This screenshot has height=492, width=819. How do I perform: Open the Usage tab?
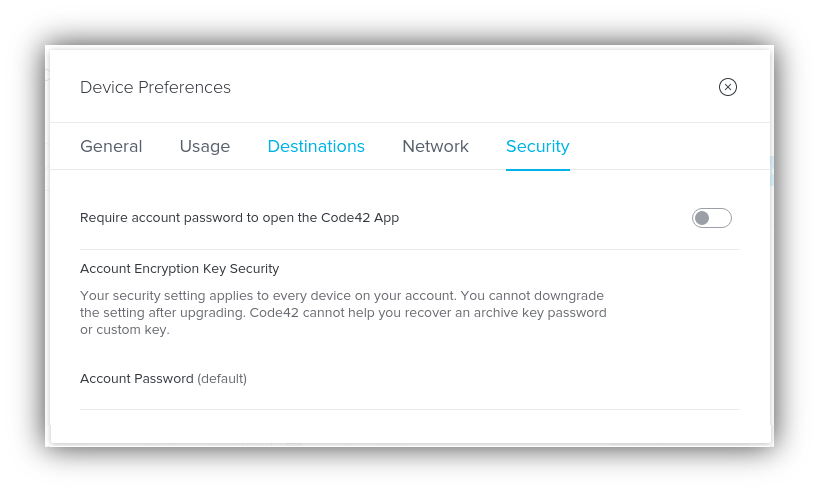205,146
